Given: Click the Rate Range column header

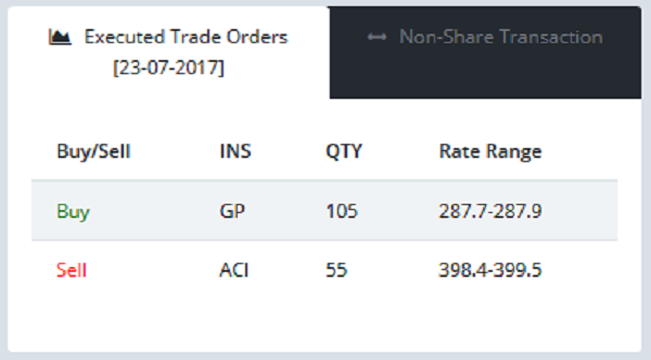Looking at the screenshot, I should coord(490,151).
